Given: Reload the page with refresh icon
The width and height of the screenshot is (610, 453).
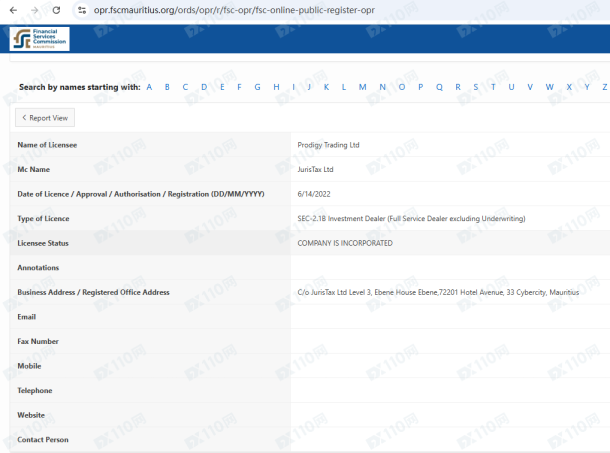Looking at the screenshot, I should point(56,9).
